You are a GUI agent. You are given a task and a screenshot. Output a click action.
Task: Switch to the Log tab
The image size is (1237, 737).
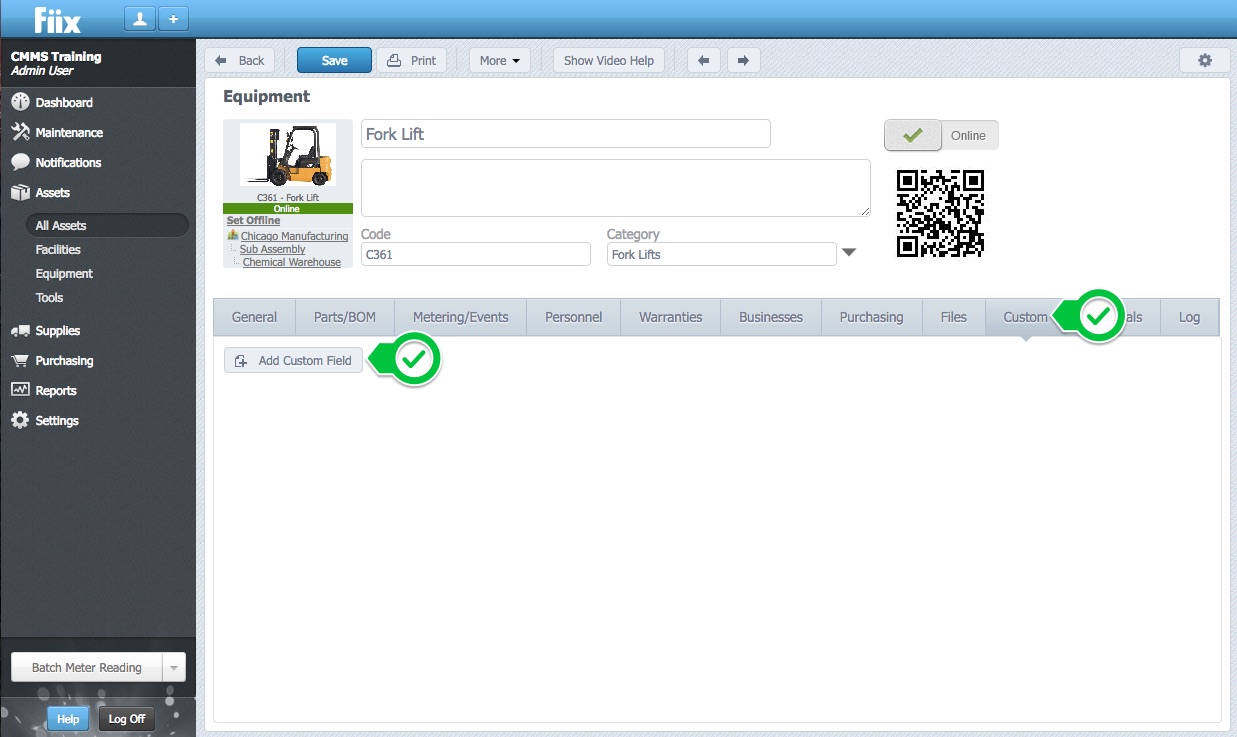[x=1189, y=317]
